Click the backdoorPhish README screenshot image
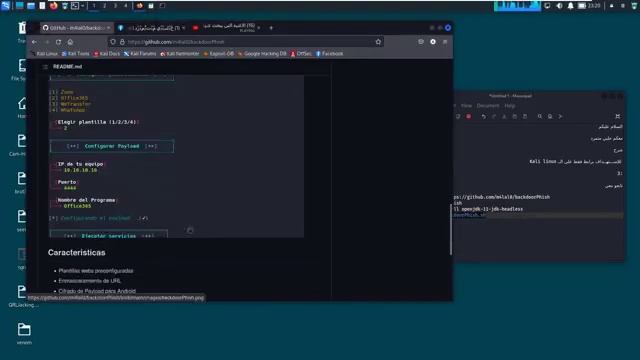Screen dimensions: 640x360 [176, 156]
